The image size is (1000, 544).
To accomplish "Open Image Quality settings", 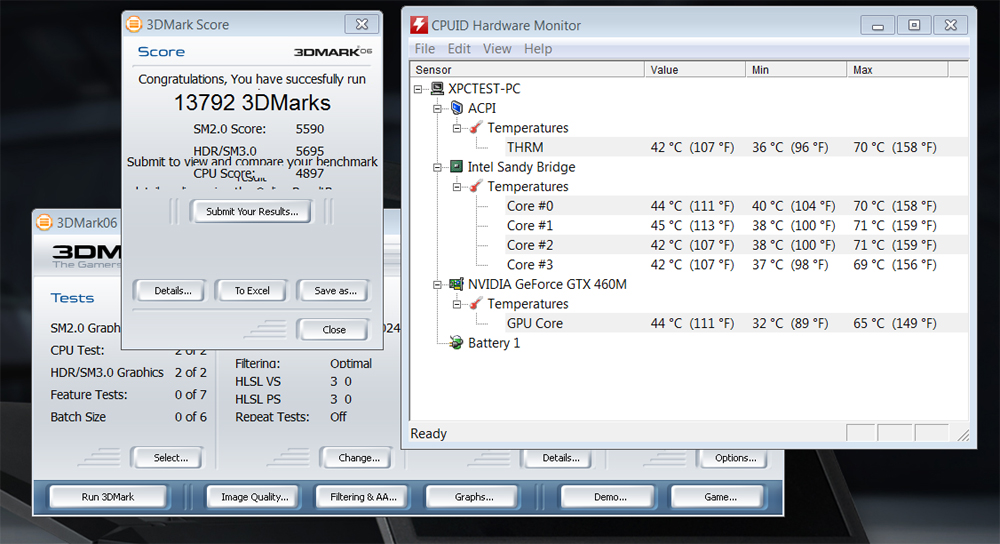I will click(254, 497).
